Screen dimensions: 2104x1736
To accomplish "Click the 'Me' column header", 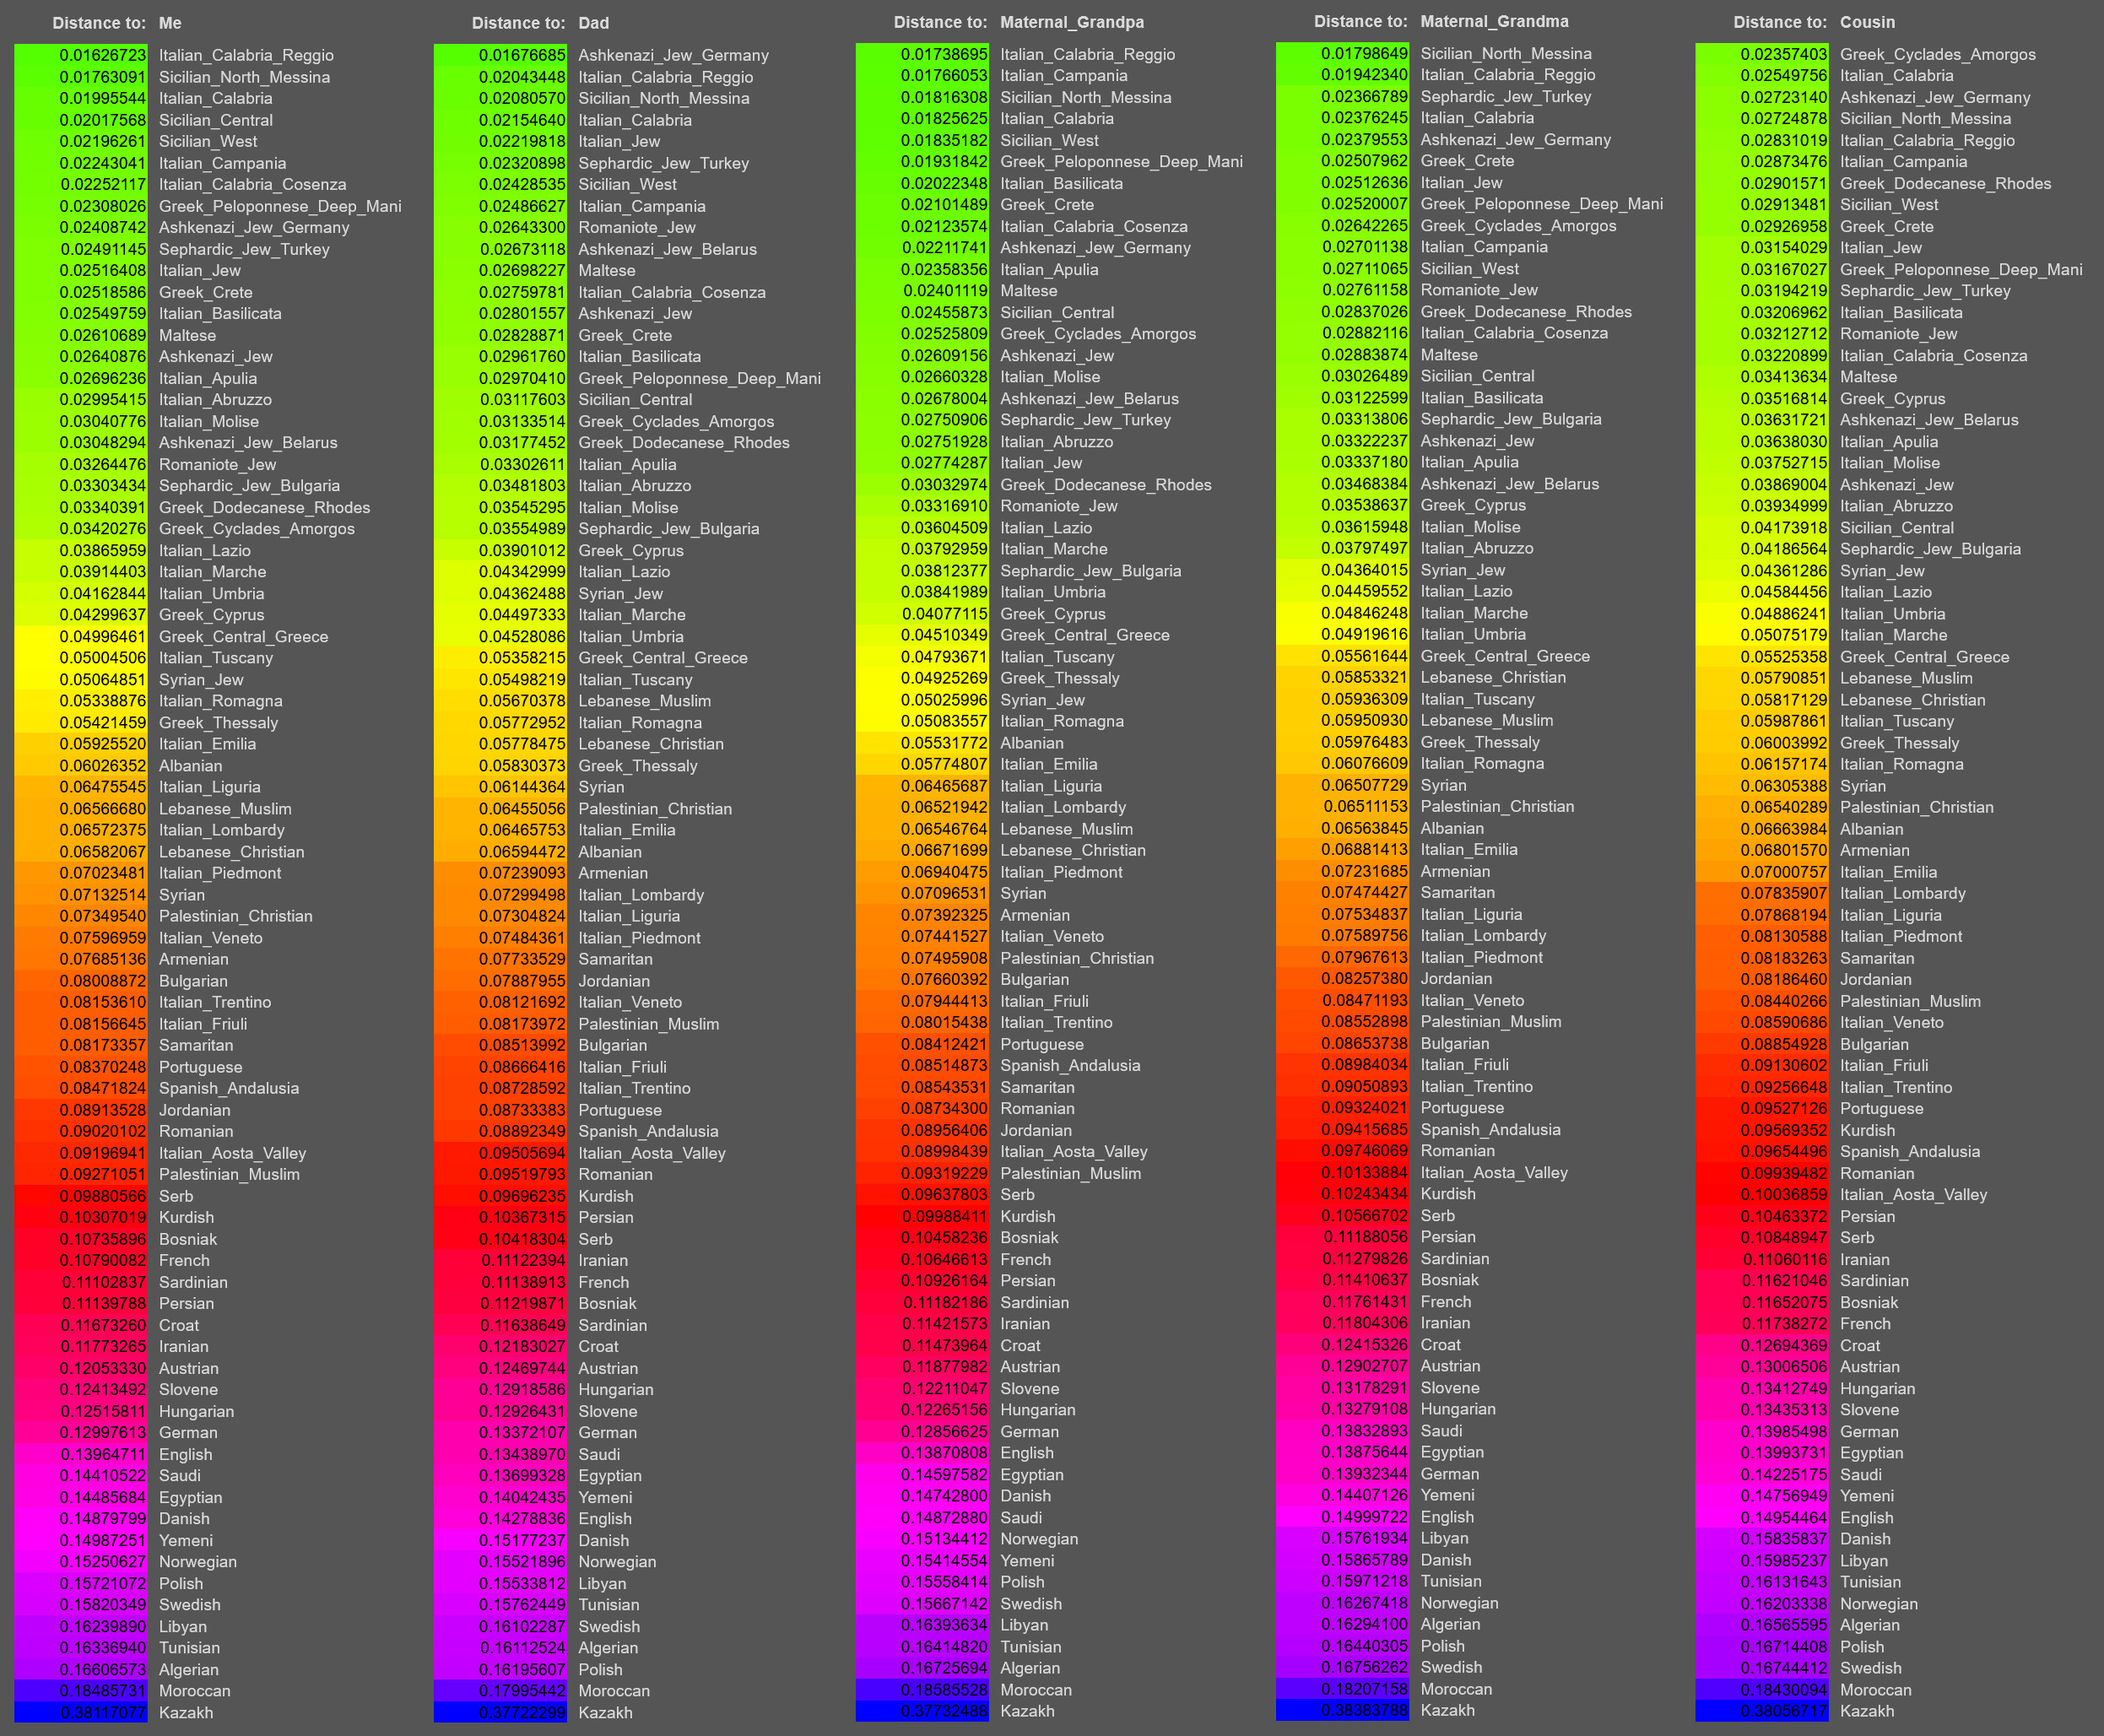I will click(170, 23).
